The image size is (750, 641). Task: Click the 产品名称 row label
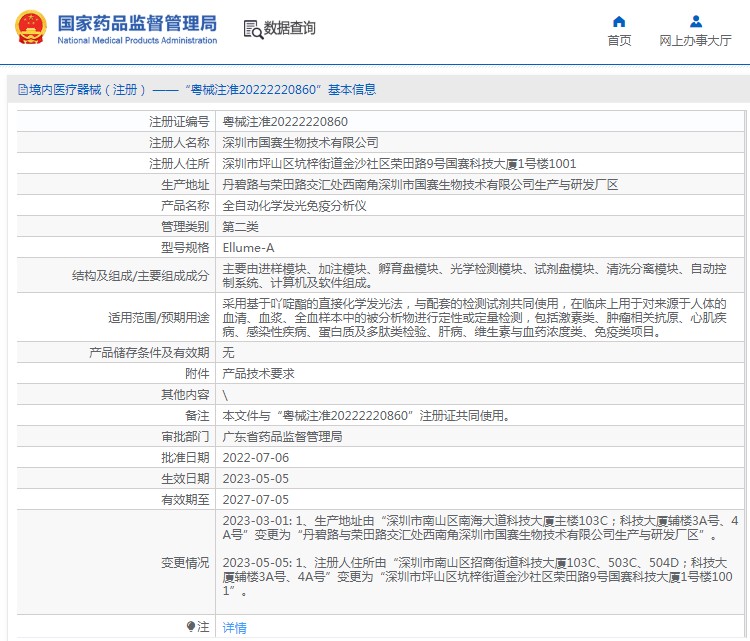185,206
